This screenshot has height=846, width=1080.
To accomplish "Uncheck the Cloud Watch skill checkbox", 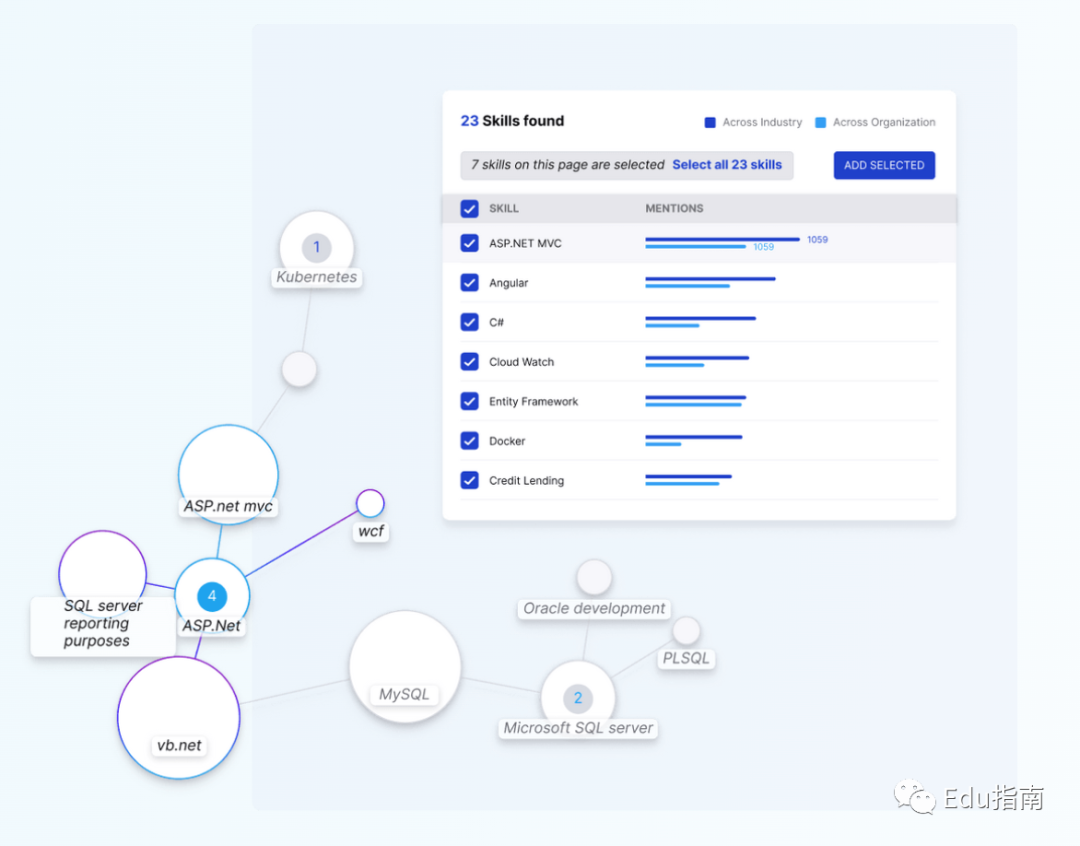I will tap(469, 362).
